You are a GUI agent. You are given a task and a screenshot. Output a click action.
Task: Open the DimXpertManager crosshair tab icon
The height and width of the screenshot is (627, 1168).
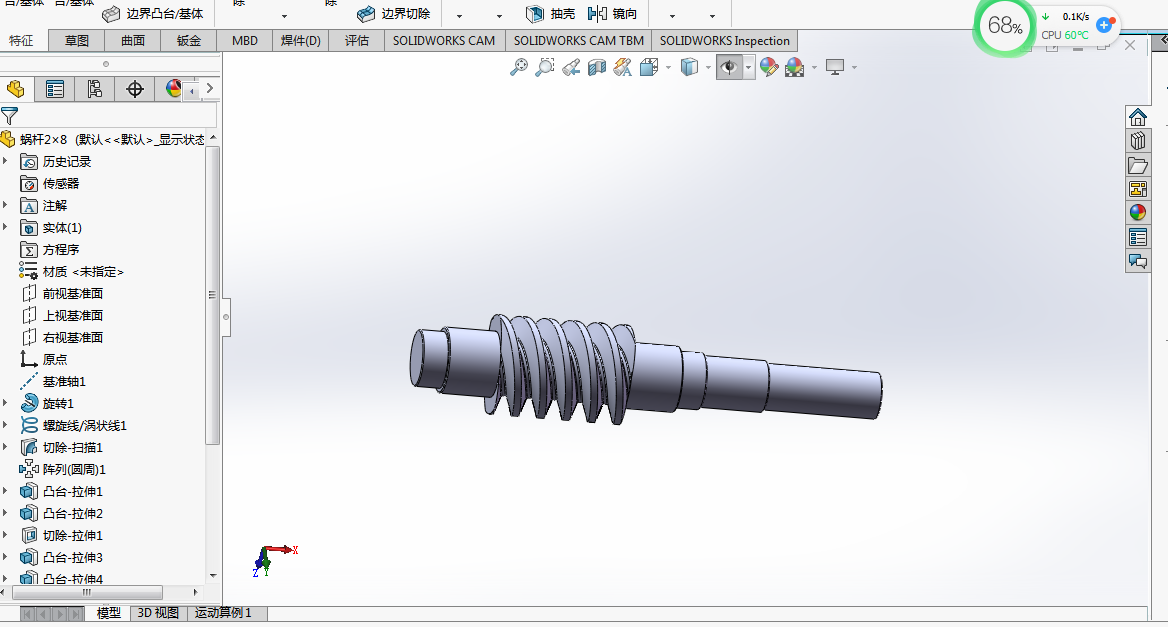click(135, 89)
